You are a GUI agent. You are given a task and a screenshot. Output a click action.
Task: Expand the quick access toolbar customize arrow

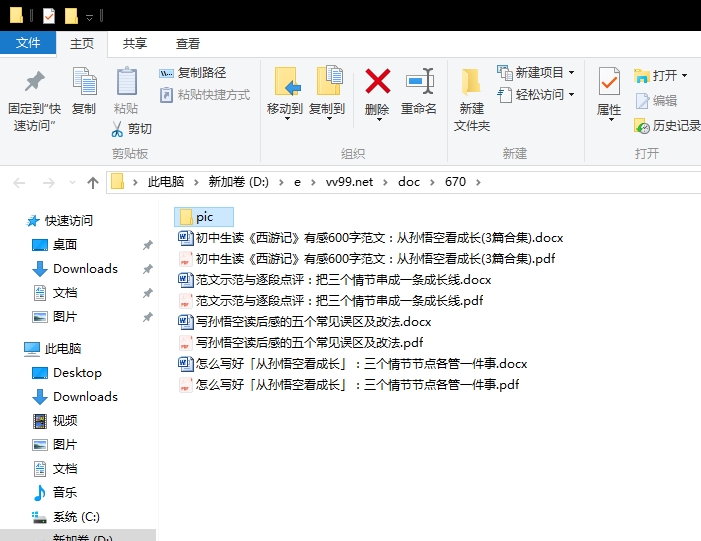(x=89, y=17)
